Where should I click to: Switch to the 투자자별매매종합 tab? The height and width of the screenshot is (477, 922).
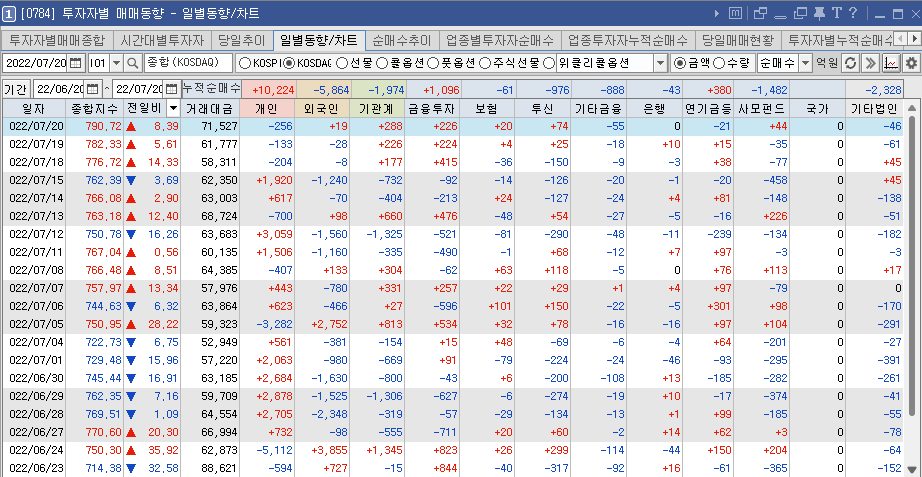coord(57,41)
